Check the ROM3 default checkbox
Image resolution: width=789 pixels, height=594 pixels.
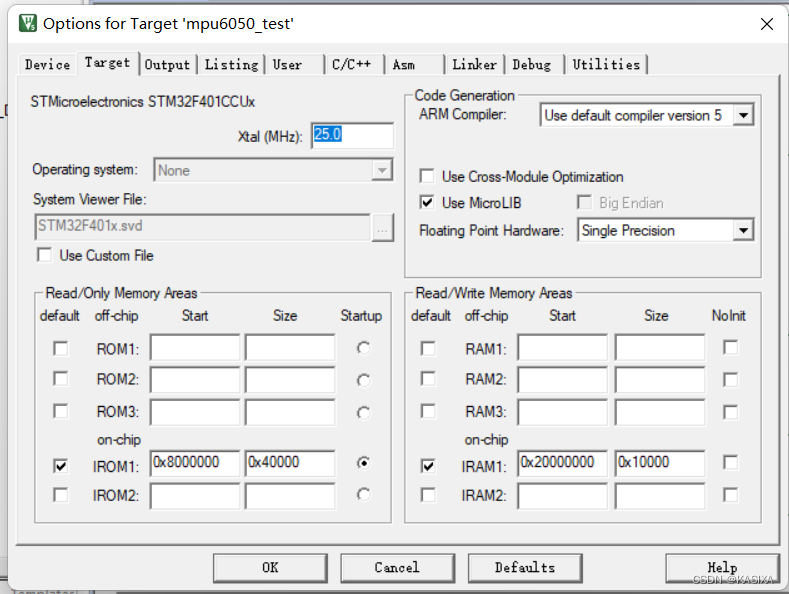click(x=60, y=411)
